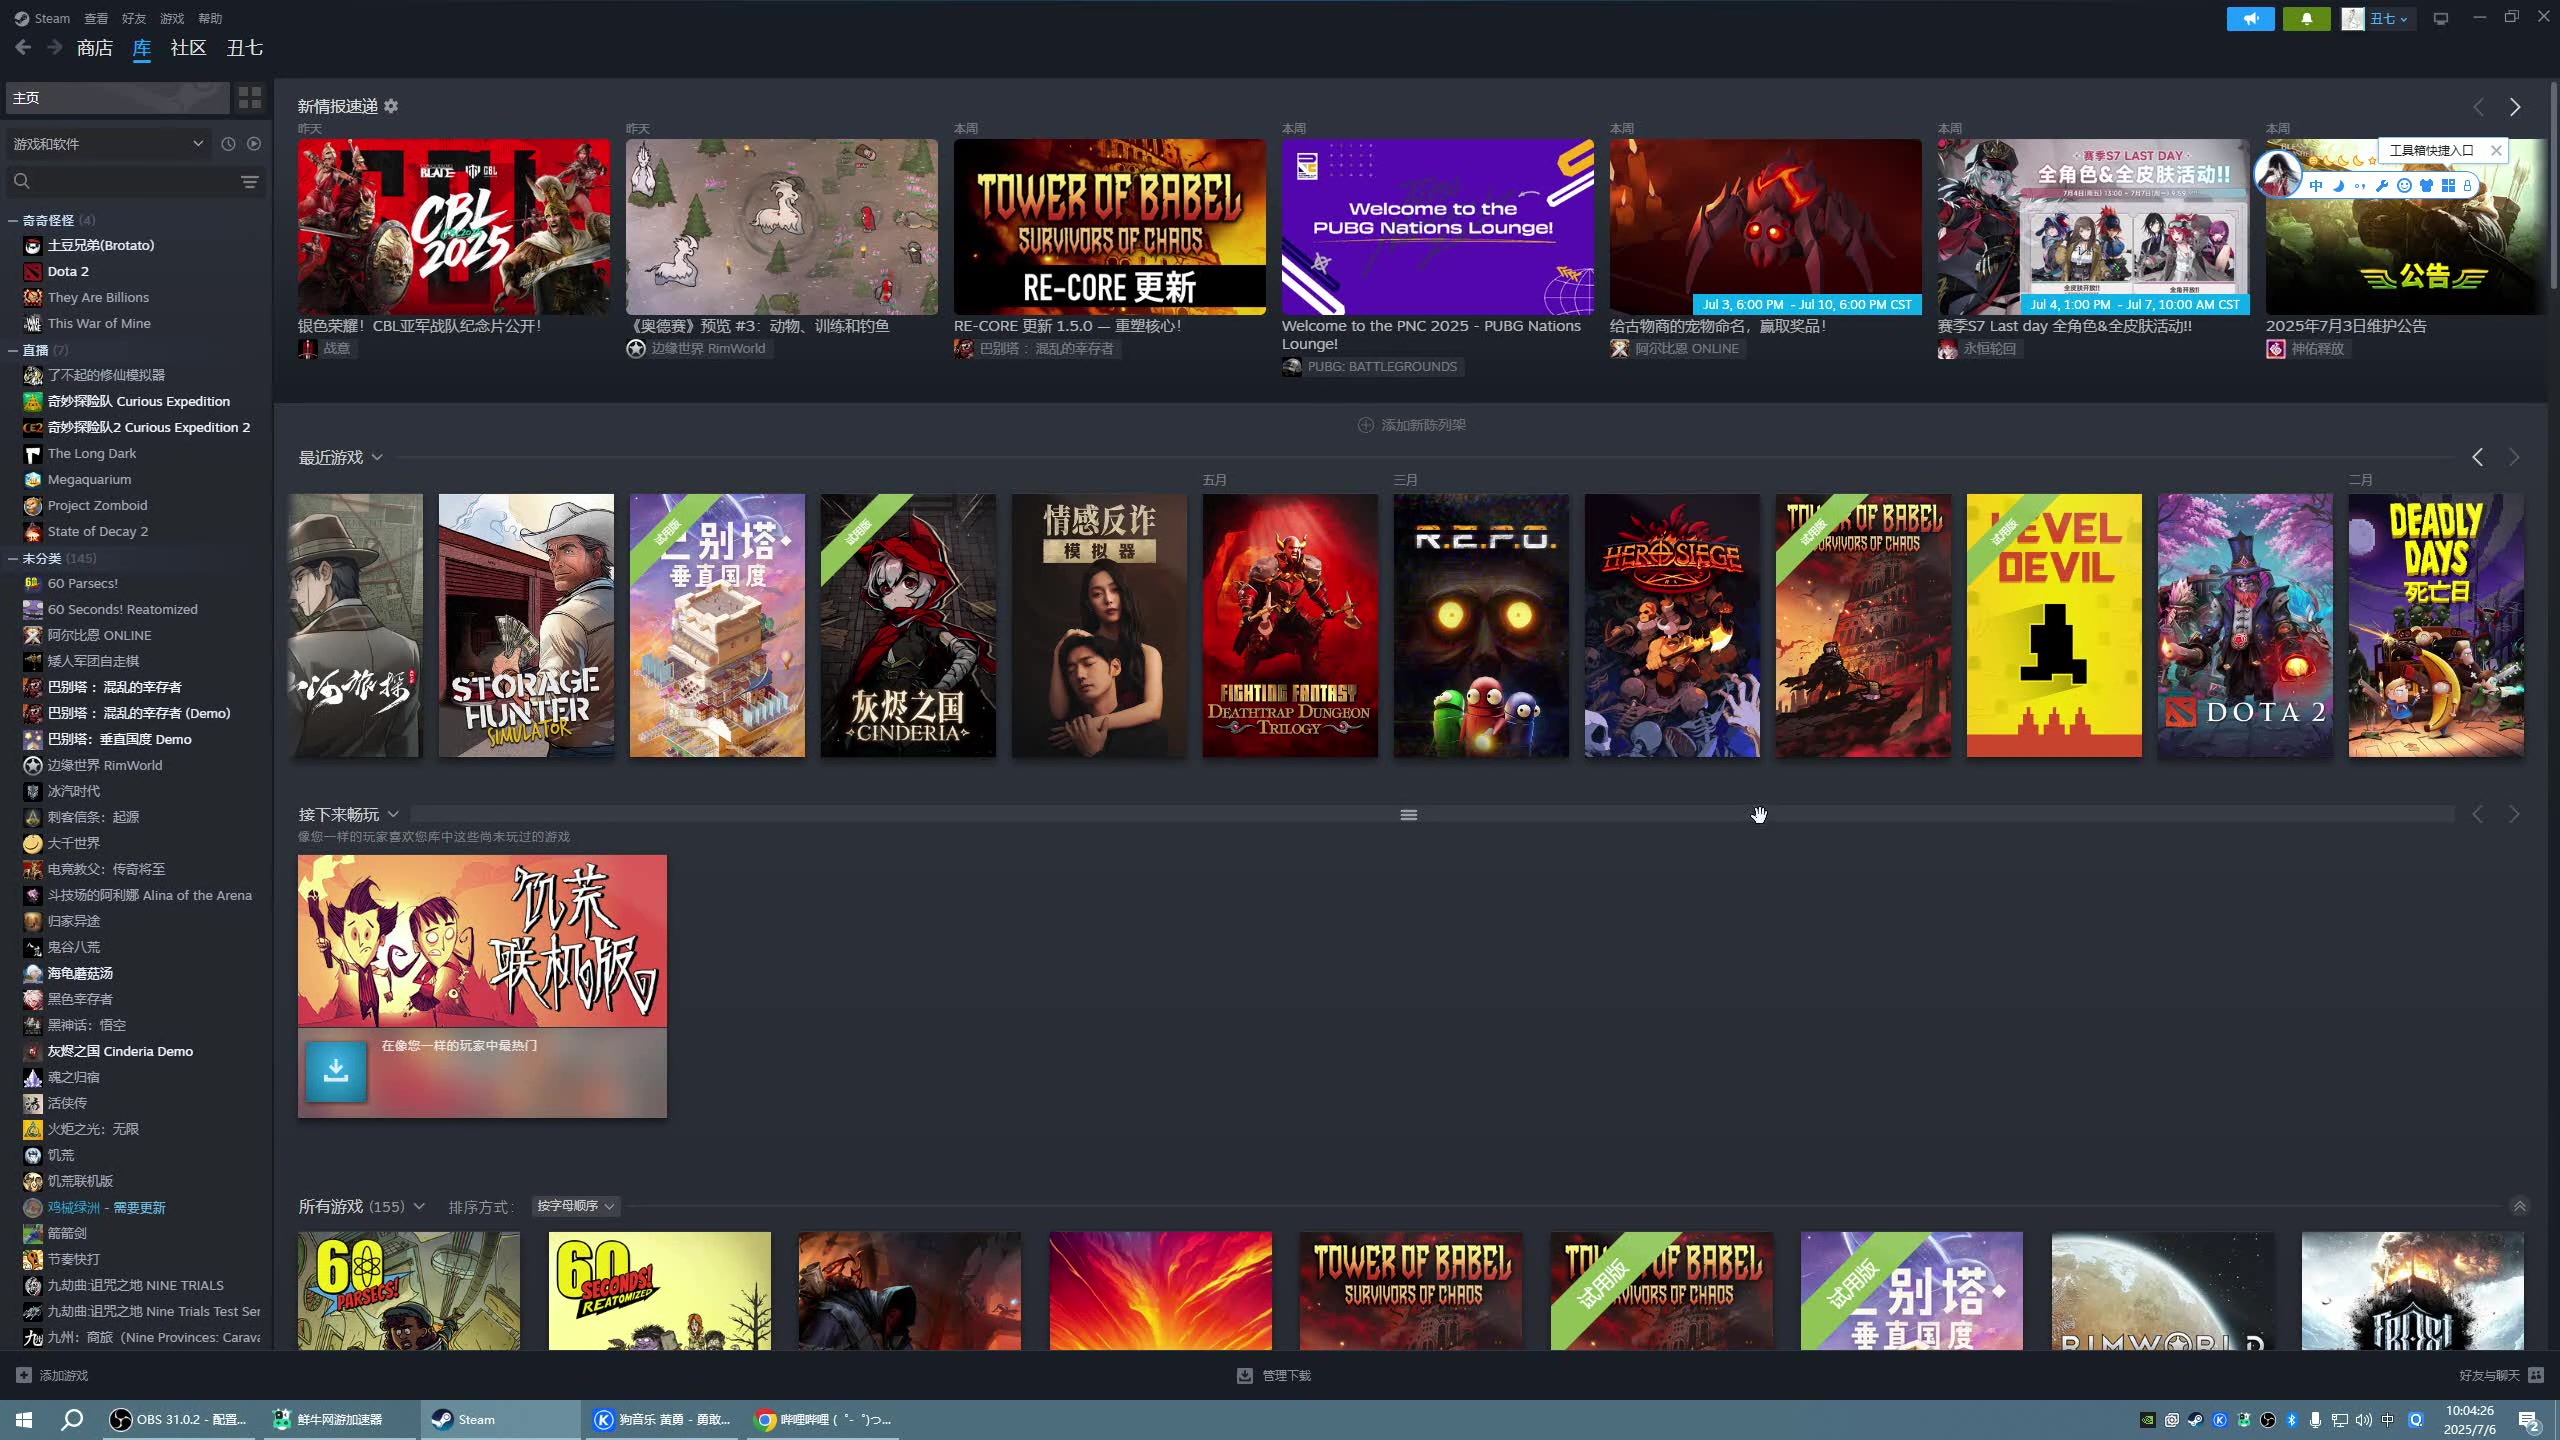Viewport: 2560px width, 1440px height.
Task: Click the friends and chat grid icon
Action: coord(2536,1375)
